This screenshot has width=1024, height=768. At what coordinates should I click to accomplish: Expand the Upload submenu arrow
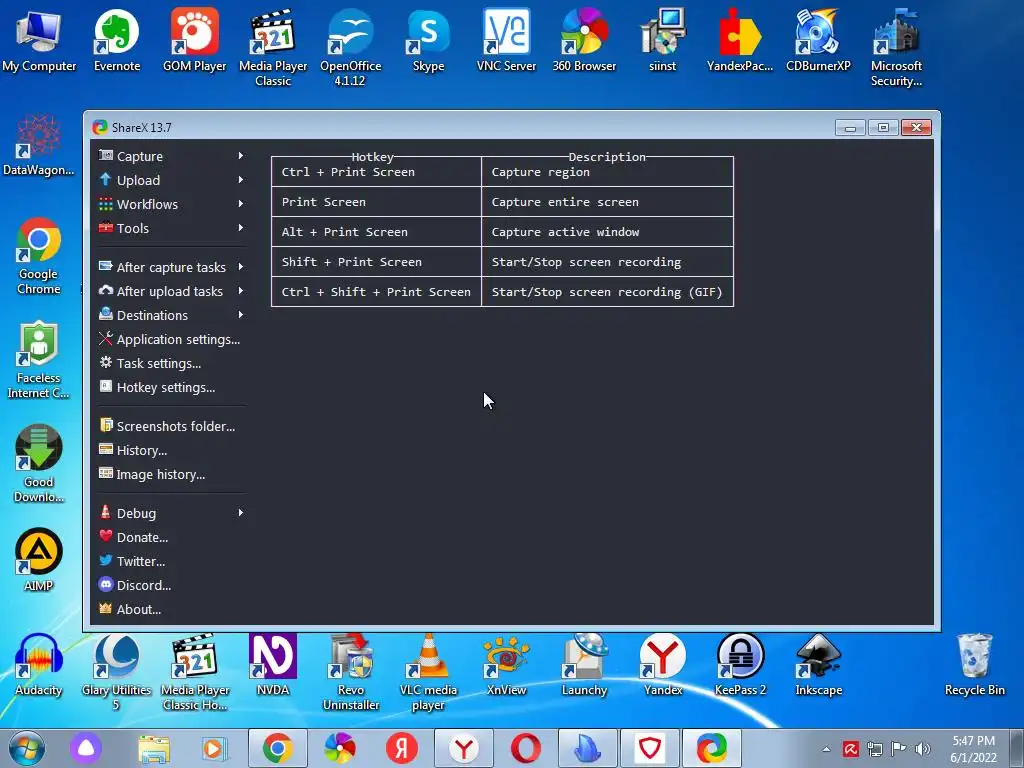tap(240, 180)
